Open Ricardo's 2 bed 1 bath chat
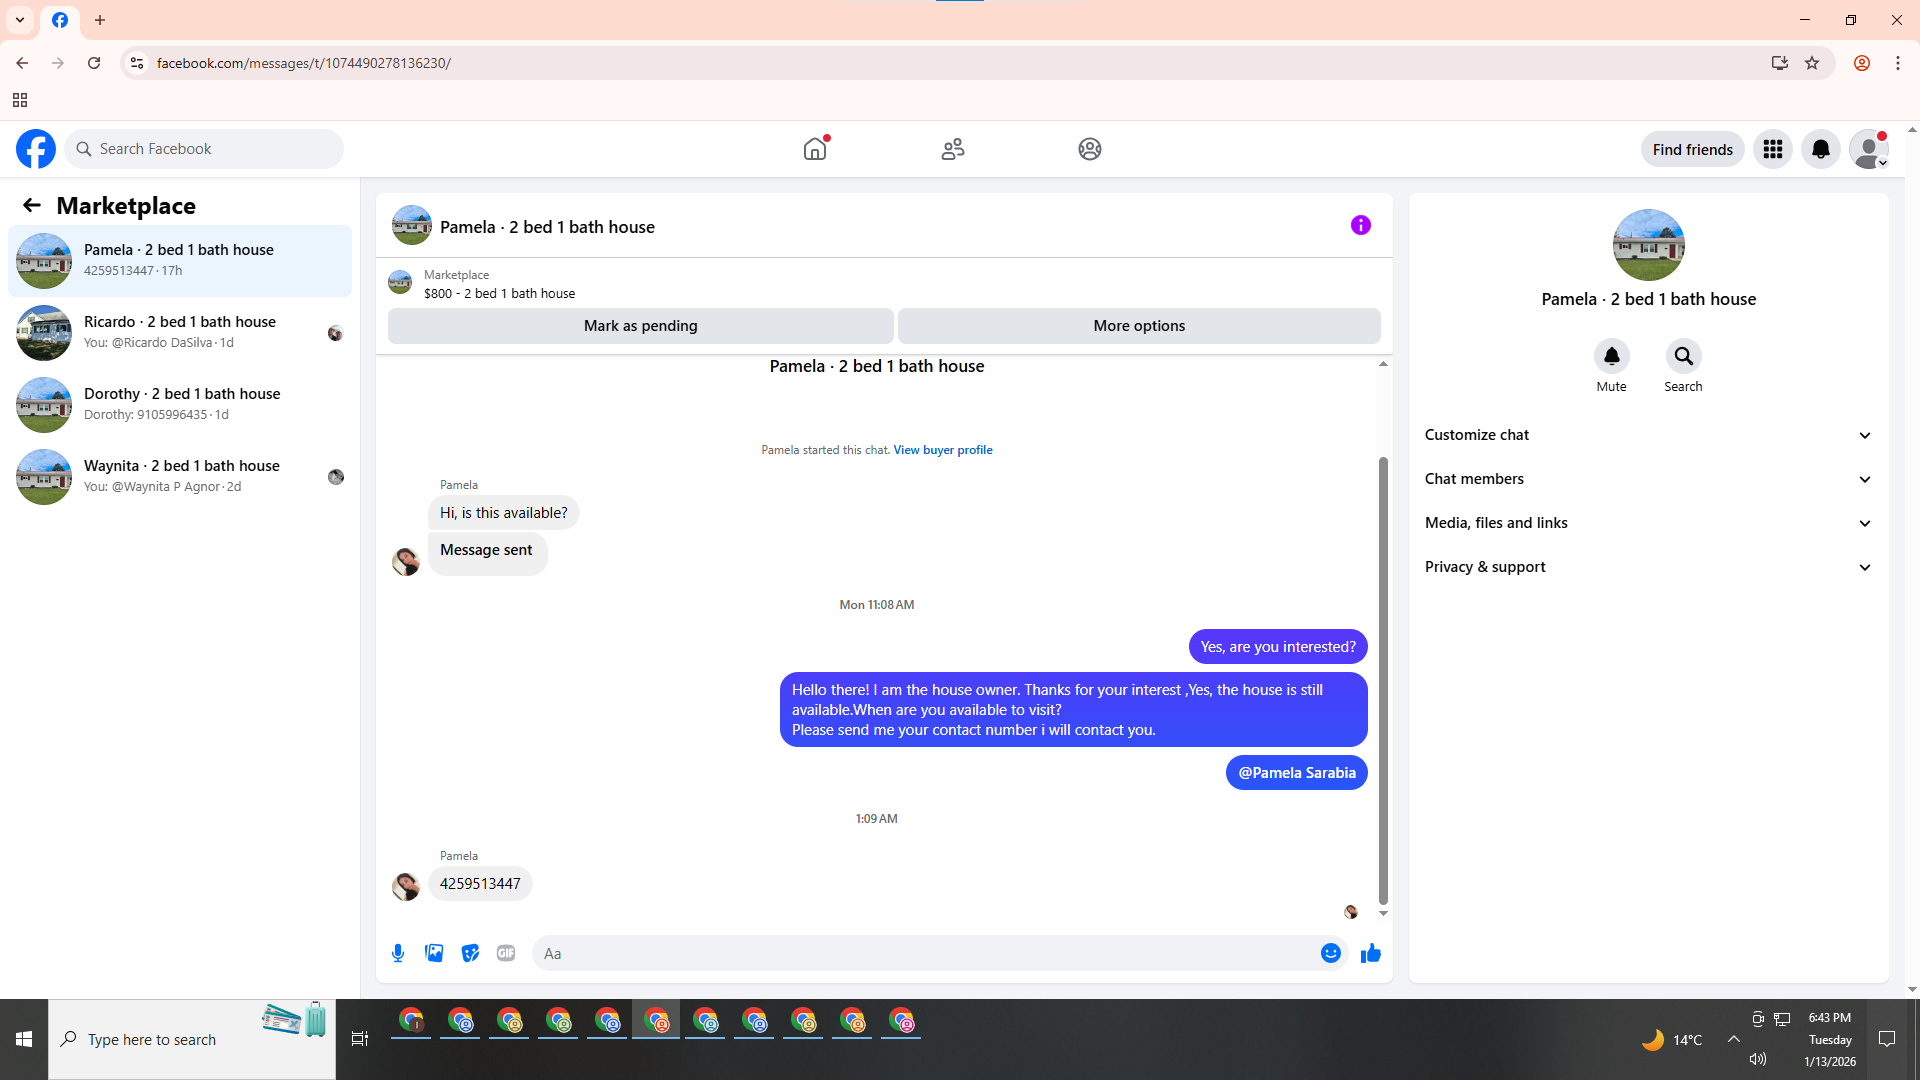The height and width of the screenshot is (1080, 1920). (180, 332)
